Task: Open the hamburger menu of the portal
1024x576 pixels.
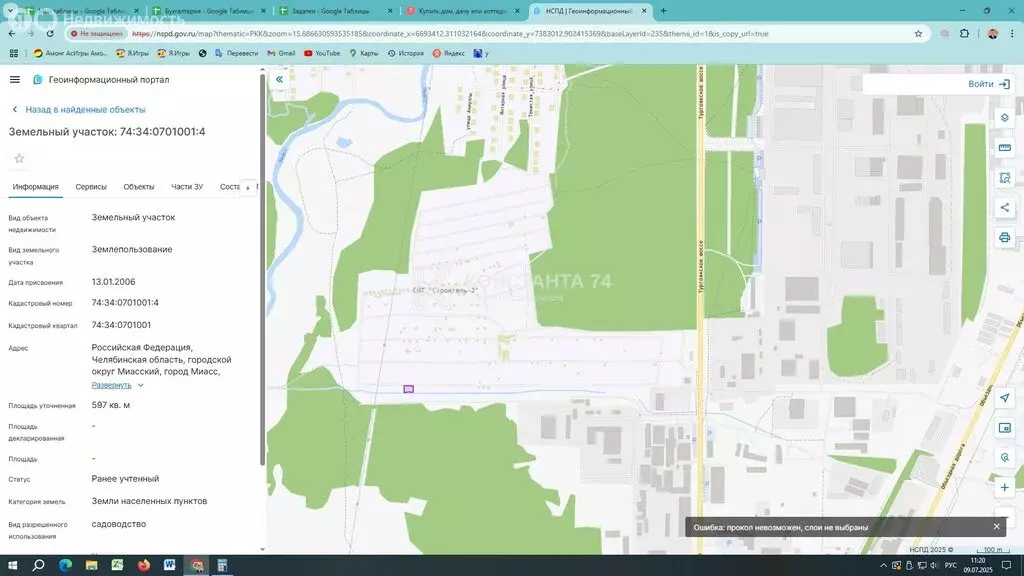Action: point(14,80)
